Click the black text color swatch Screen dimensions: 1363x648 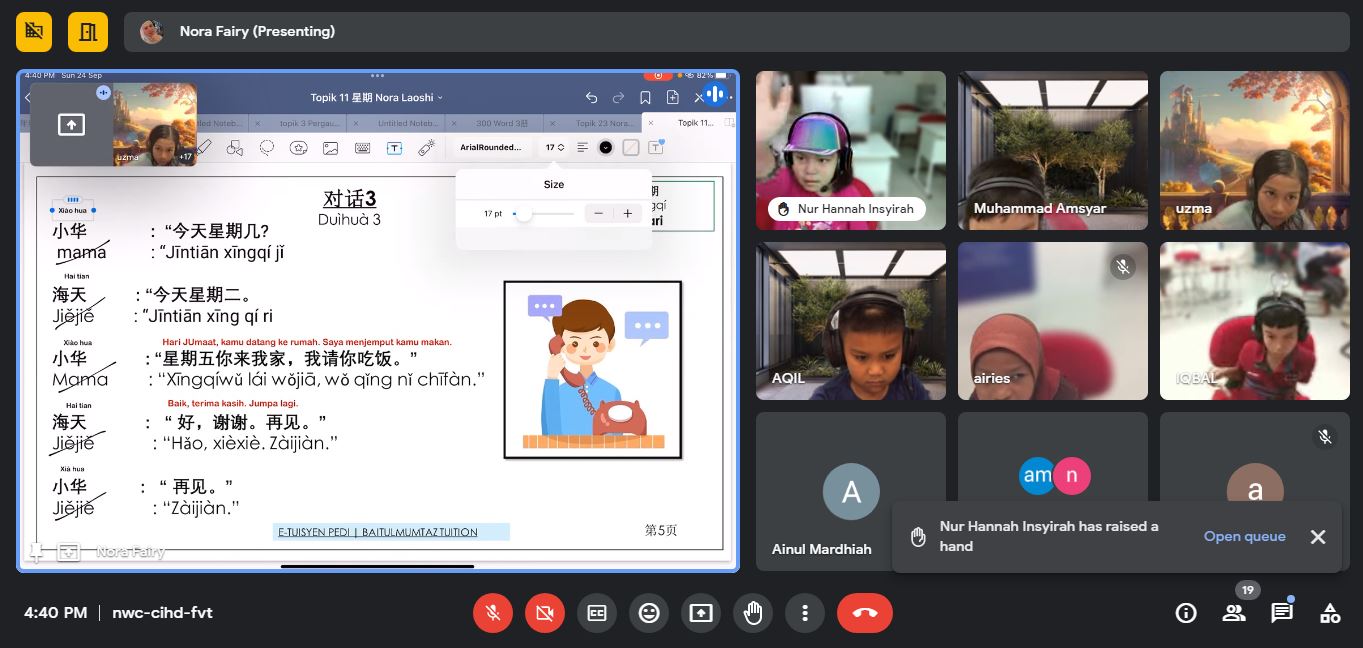(606, 147)
